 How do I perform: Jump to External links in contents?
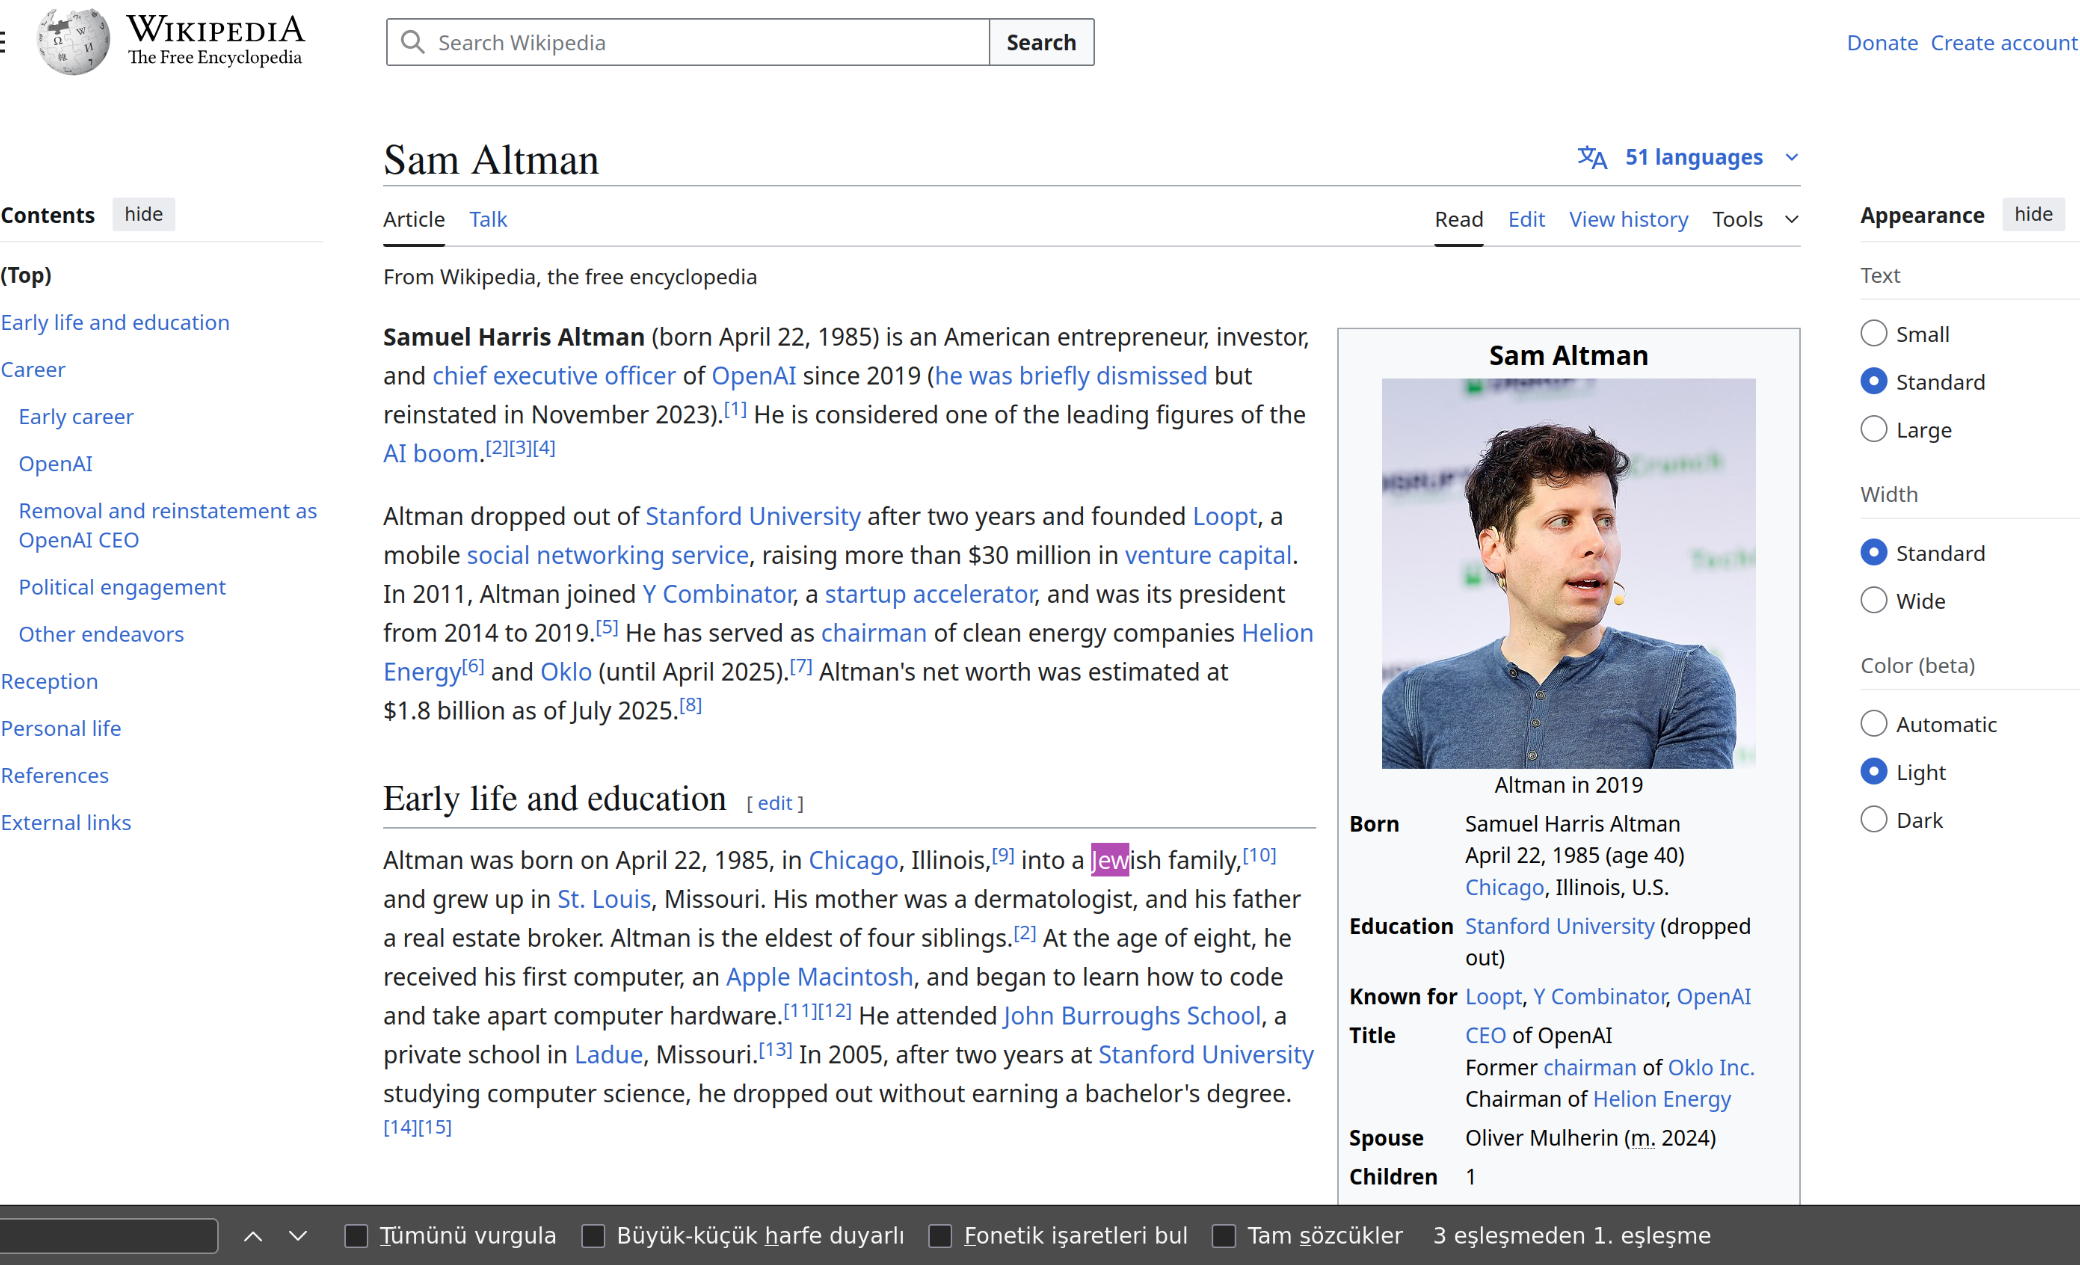(x=66, y=822)
